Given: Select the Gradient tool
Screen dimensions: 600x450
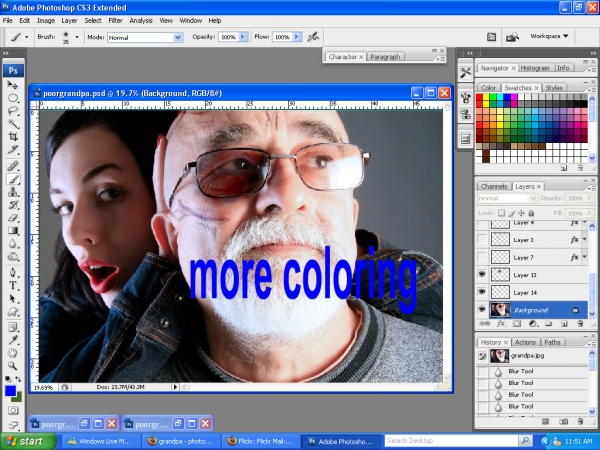Looking at the screenshot, I should coord(13,230).
